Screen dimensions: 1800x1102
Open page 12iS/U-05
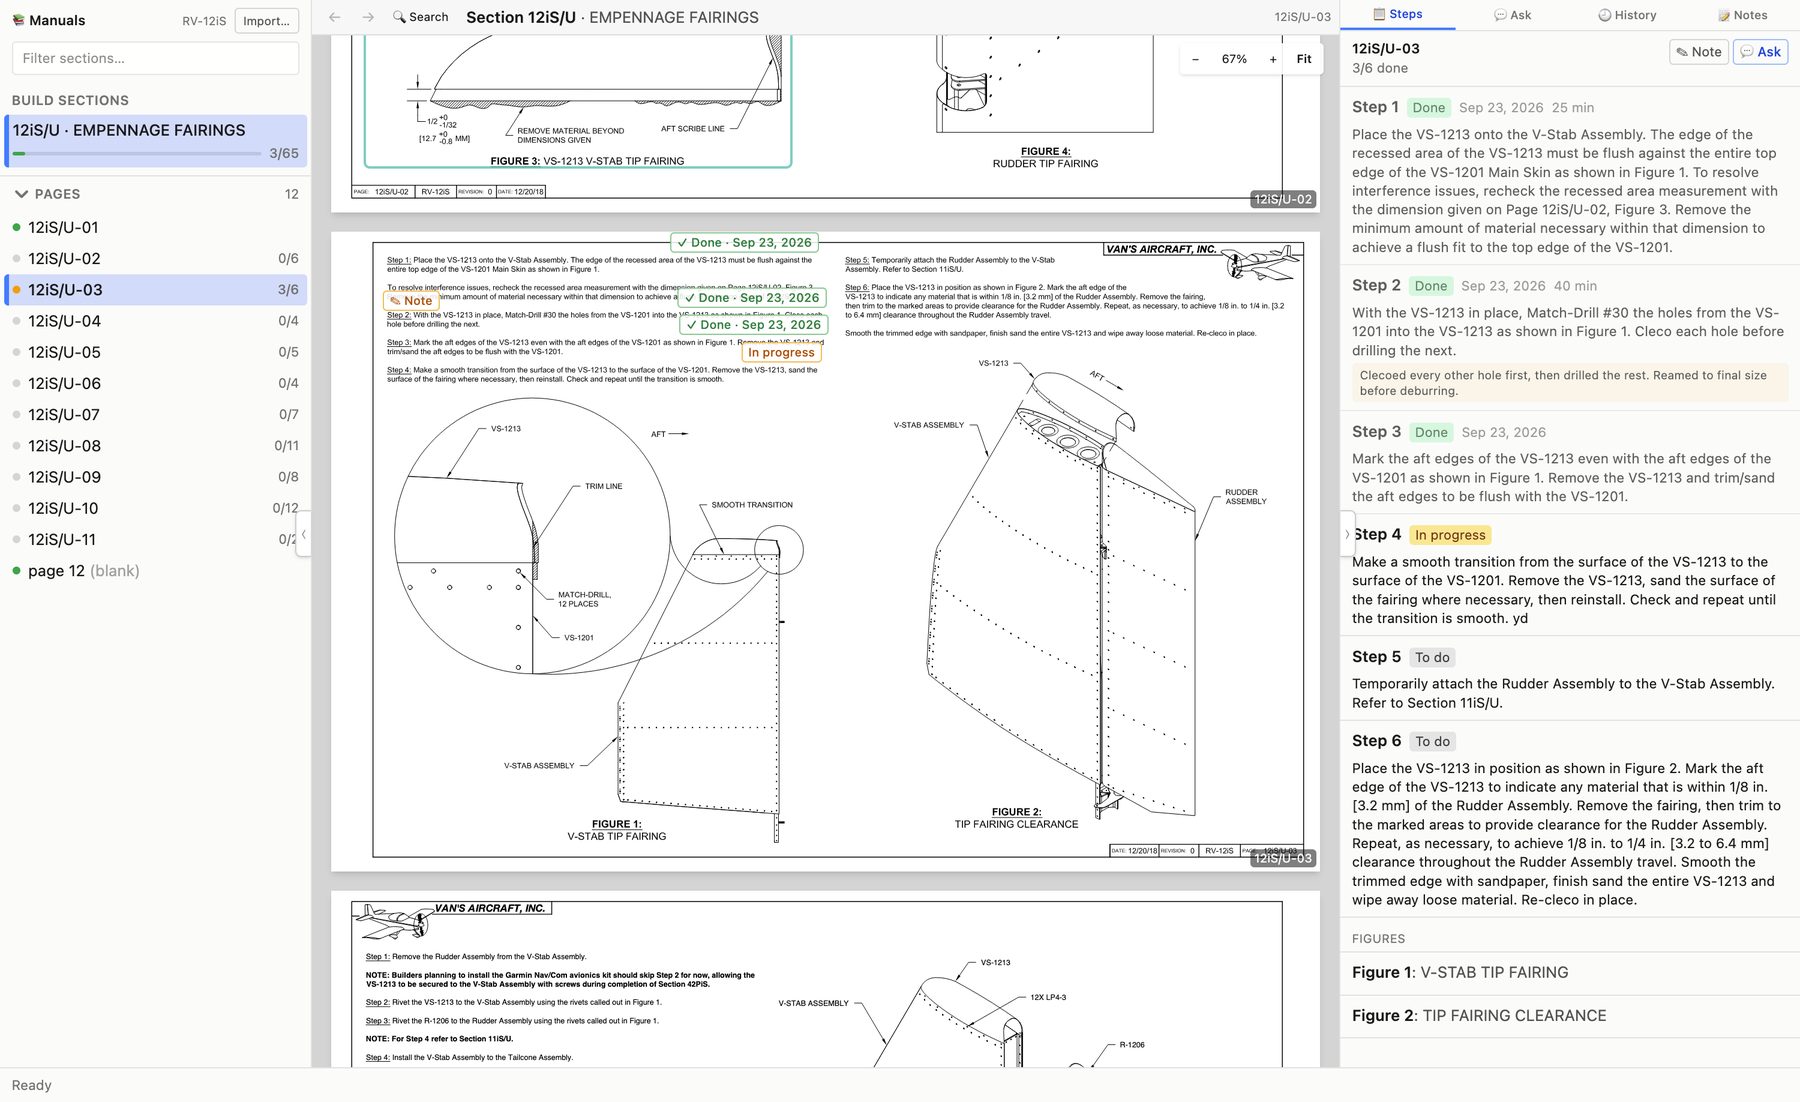[x=155, y=352]
